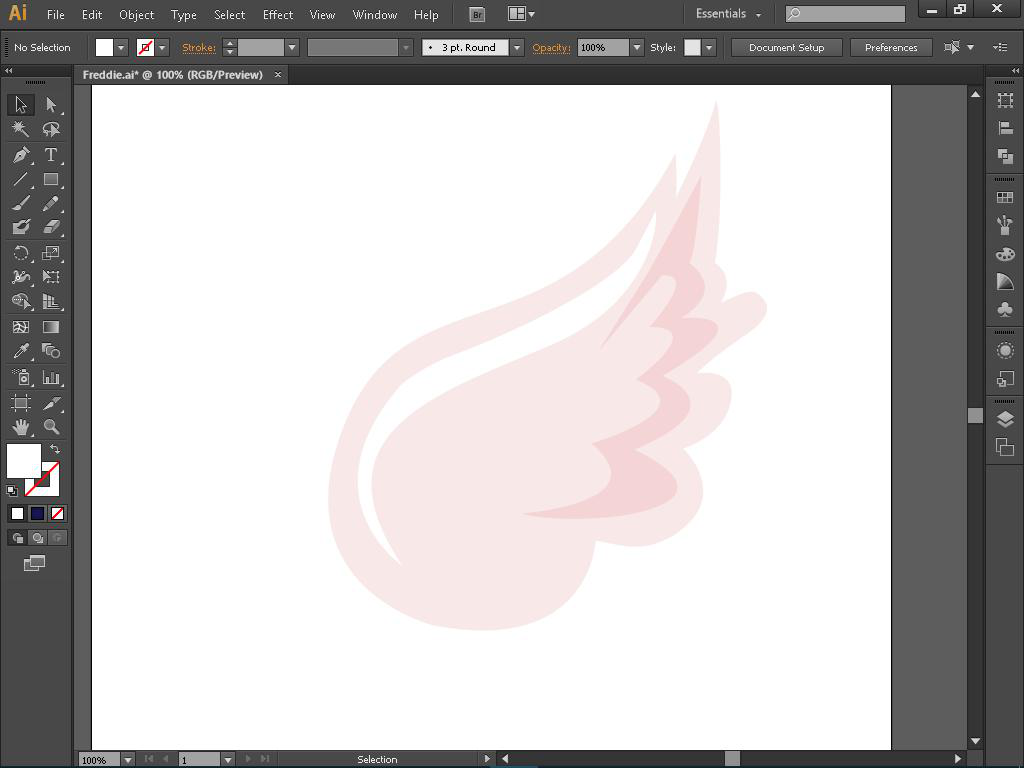Viewport: 1024px width, 768px height.
Task: Select the Pen tool
Action: pyautogui.click(x=21, y=155)
